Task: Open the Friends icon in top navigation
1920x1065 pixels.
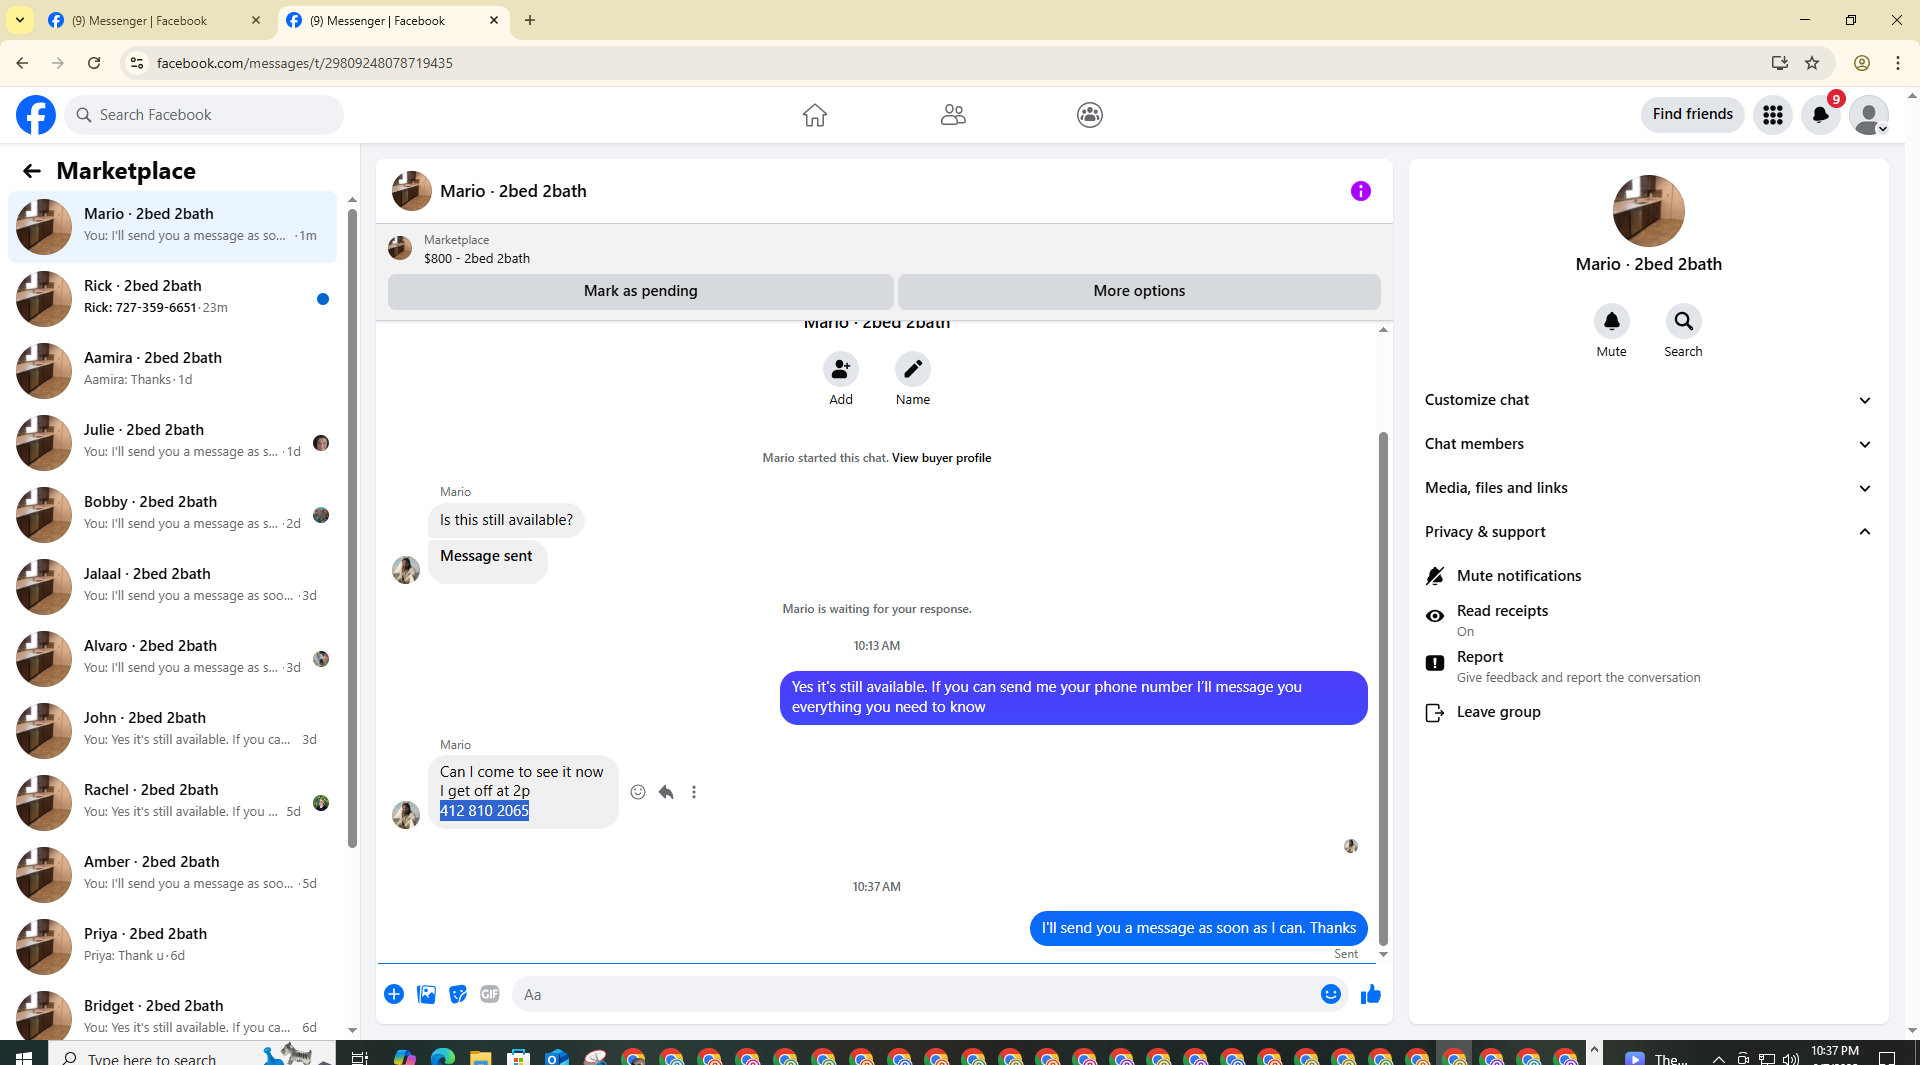Action: click(x=953, y=115)
